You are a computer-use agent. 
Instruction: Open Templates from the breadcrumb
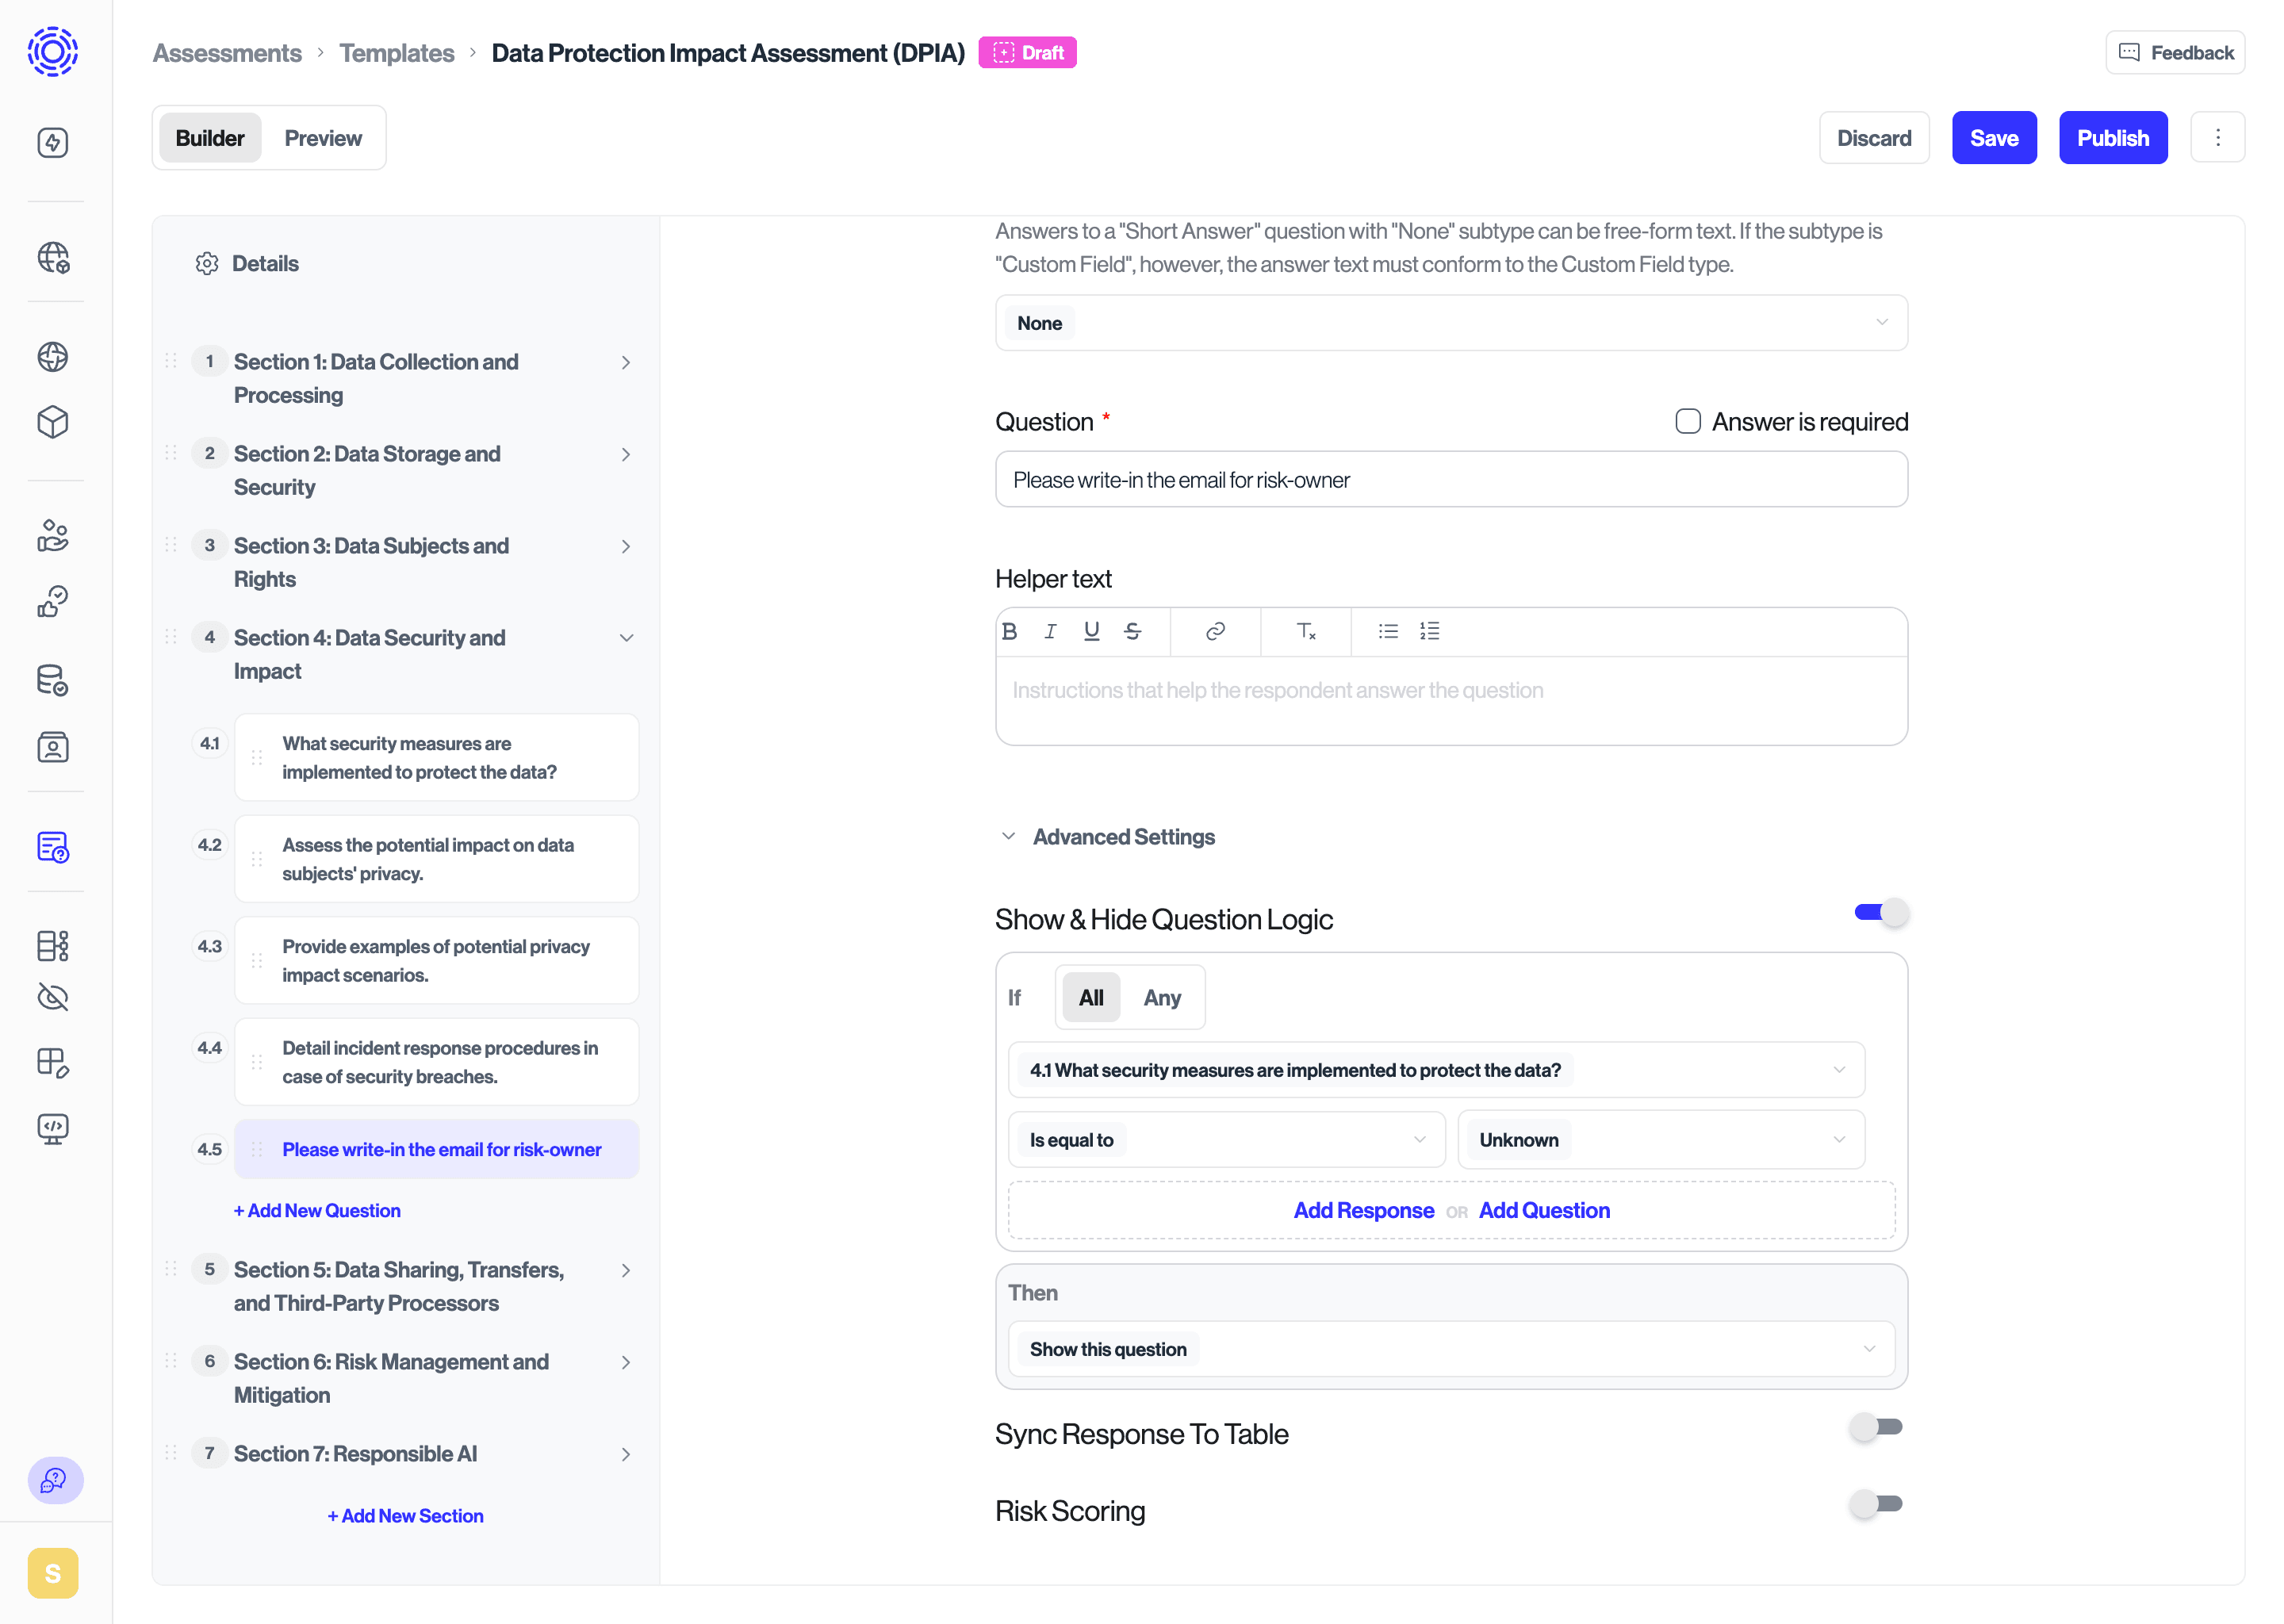coord(396,52)
